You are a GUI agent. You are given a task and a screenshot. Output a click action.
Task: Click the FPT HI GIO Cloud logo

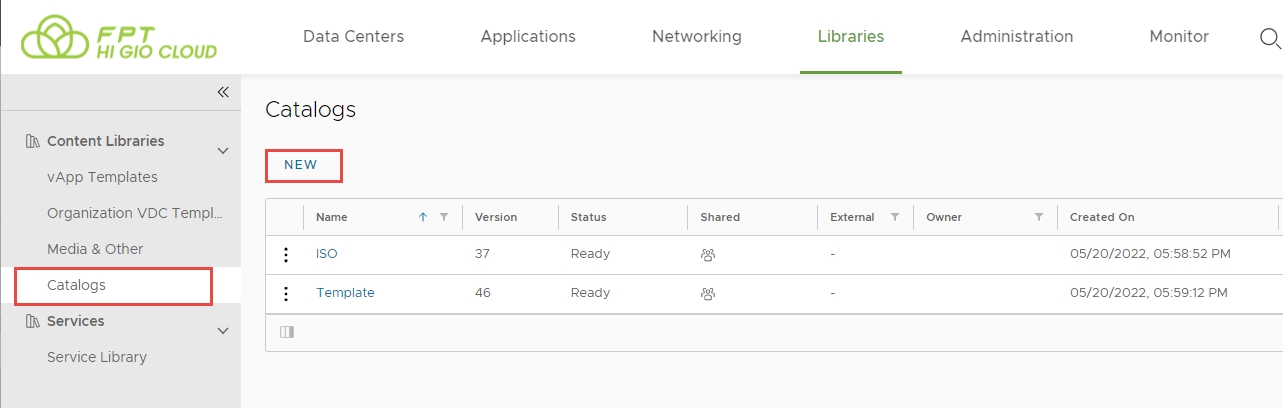119,38
